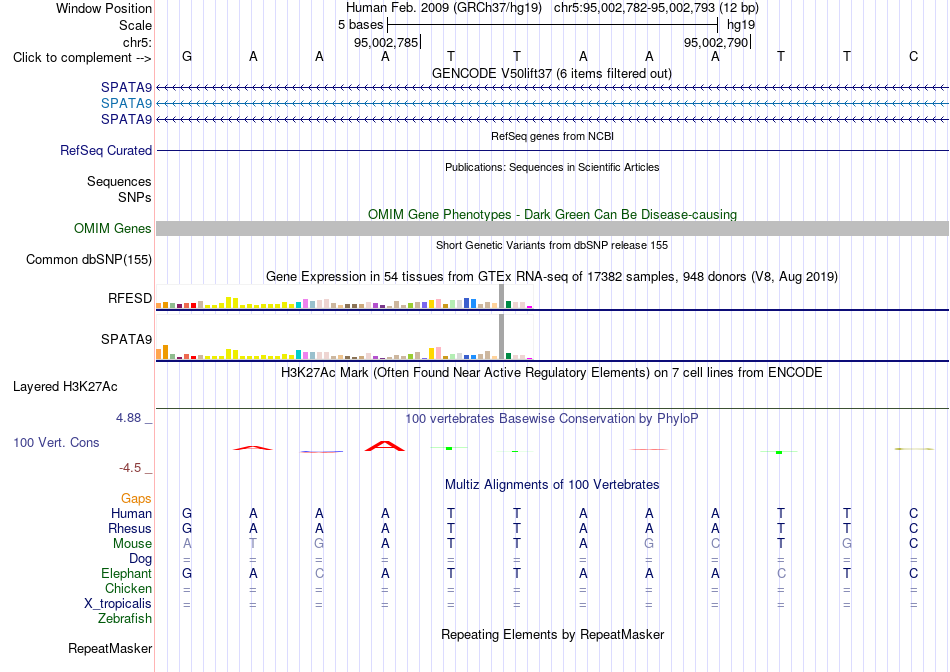
Task: Click the Scale track label
Action: (135, 25)
